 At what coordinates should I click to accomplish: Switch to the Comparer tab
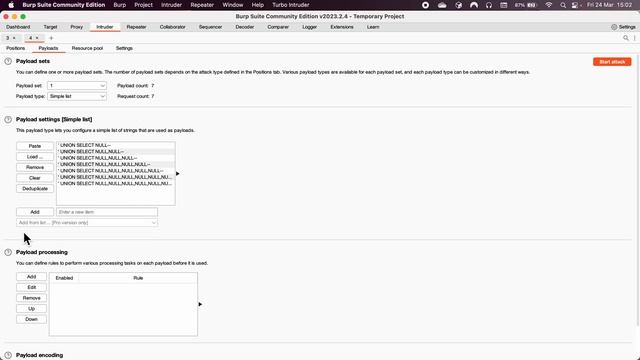pyautogui.click(x=278, y=27)
